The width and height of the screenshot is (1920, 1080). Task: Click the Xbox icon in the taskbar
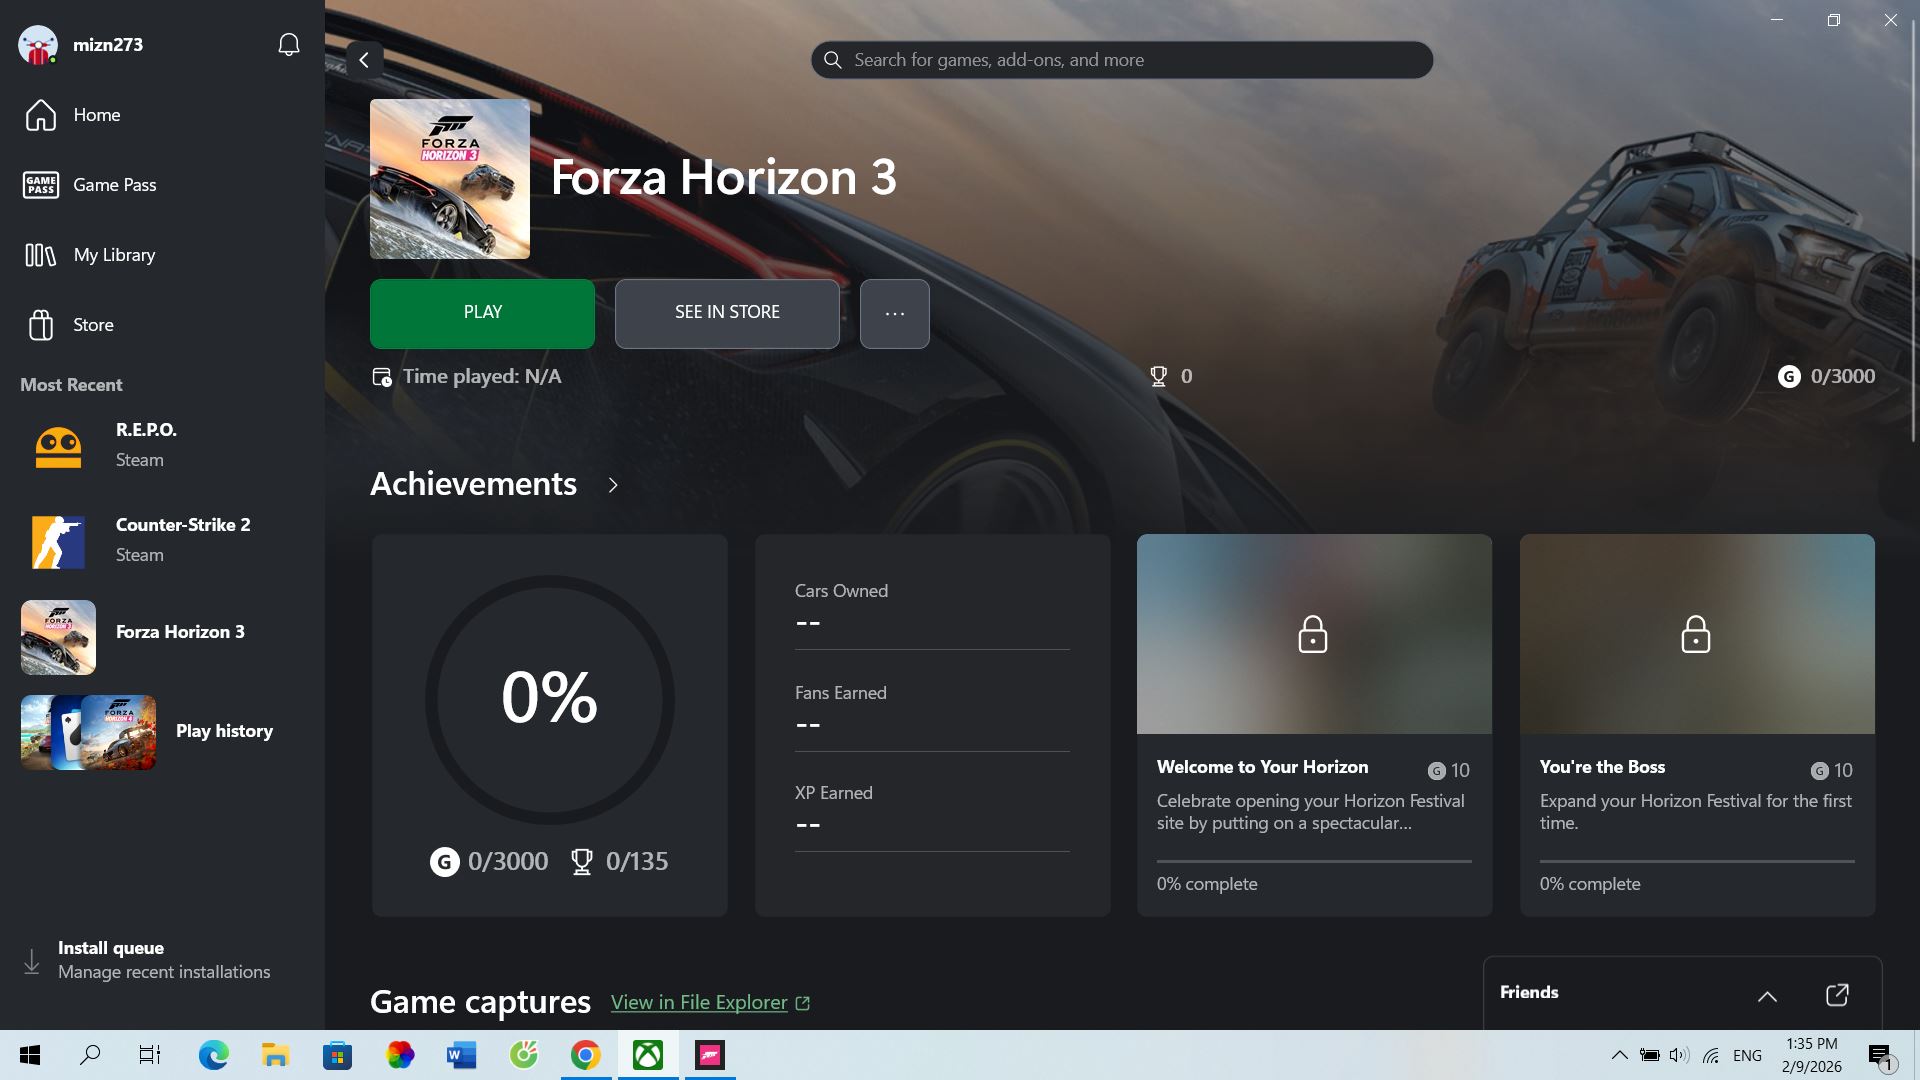tap(647, 1055)
